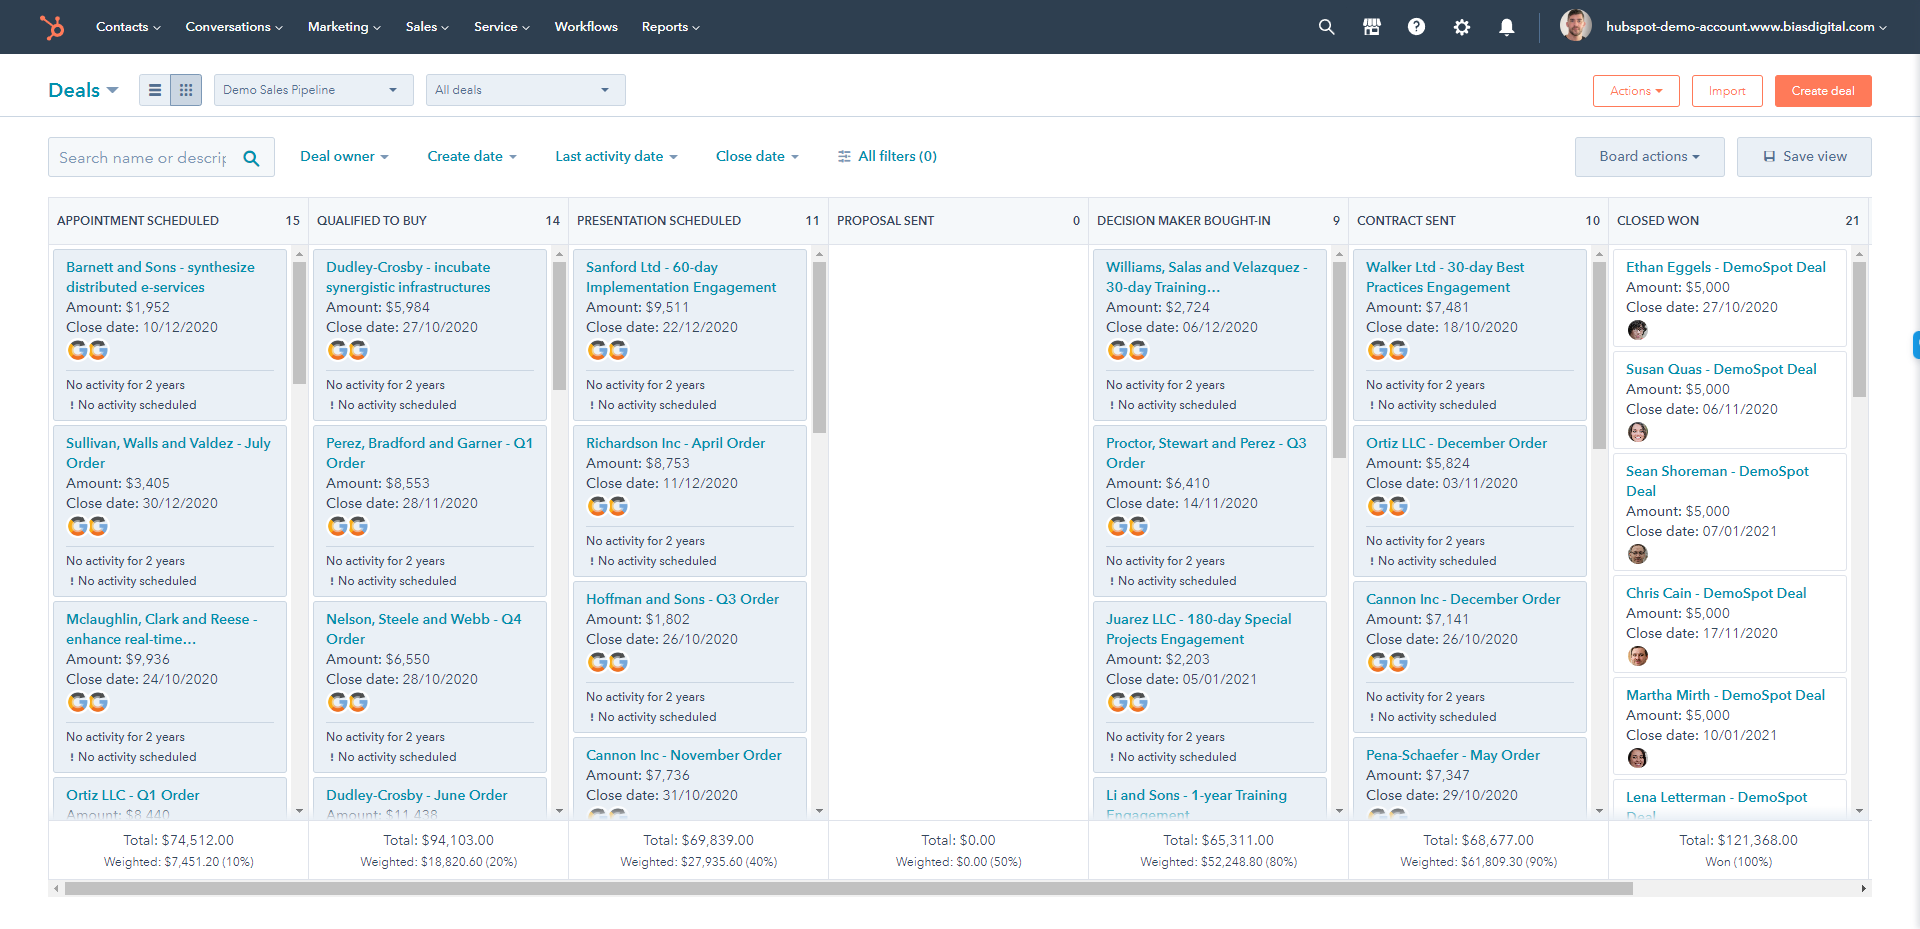Click the board horizontal scrollbar
1920x929 pixels.
click(x=848, y=888)
